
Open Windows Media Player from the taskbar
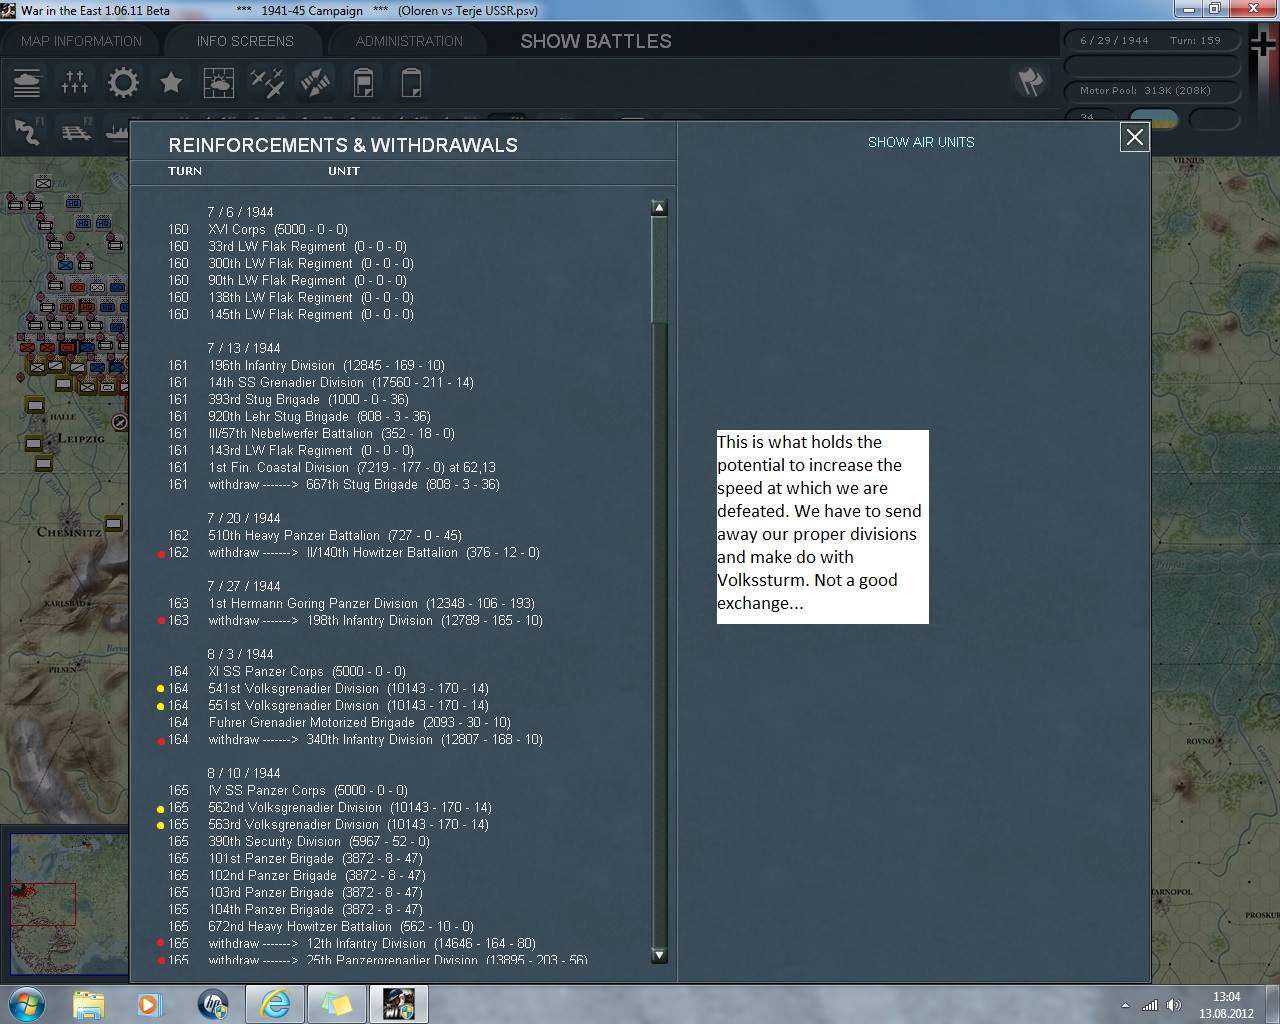(150, 1004)
